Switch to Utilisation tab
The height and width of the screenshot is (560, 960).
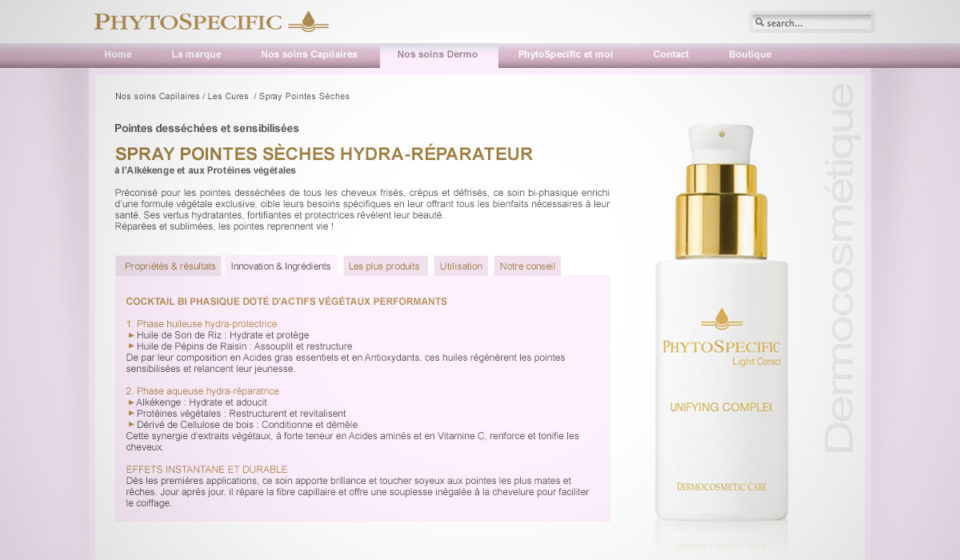coord(461,266)
